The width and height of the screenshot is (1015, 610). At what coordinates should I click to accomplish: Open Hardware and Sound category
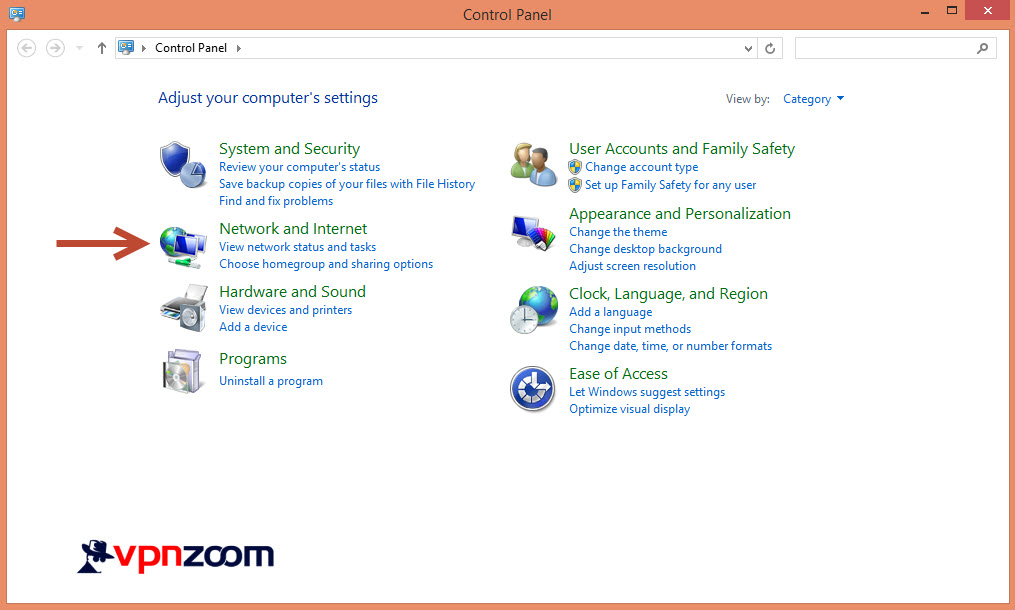tap(293, 291)
